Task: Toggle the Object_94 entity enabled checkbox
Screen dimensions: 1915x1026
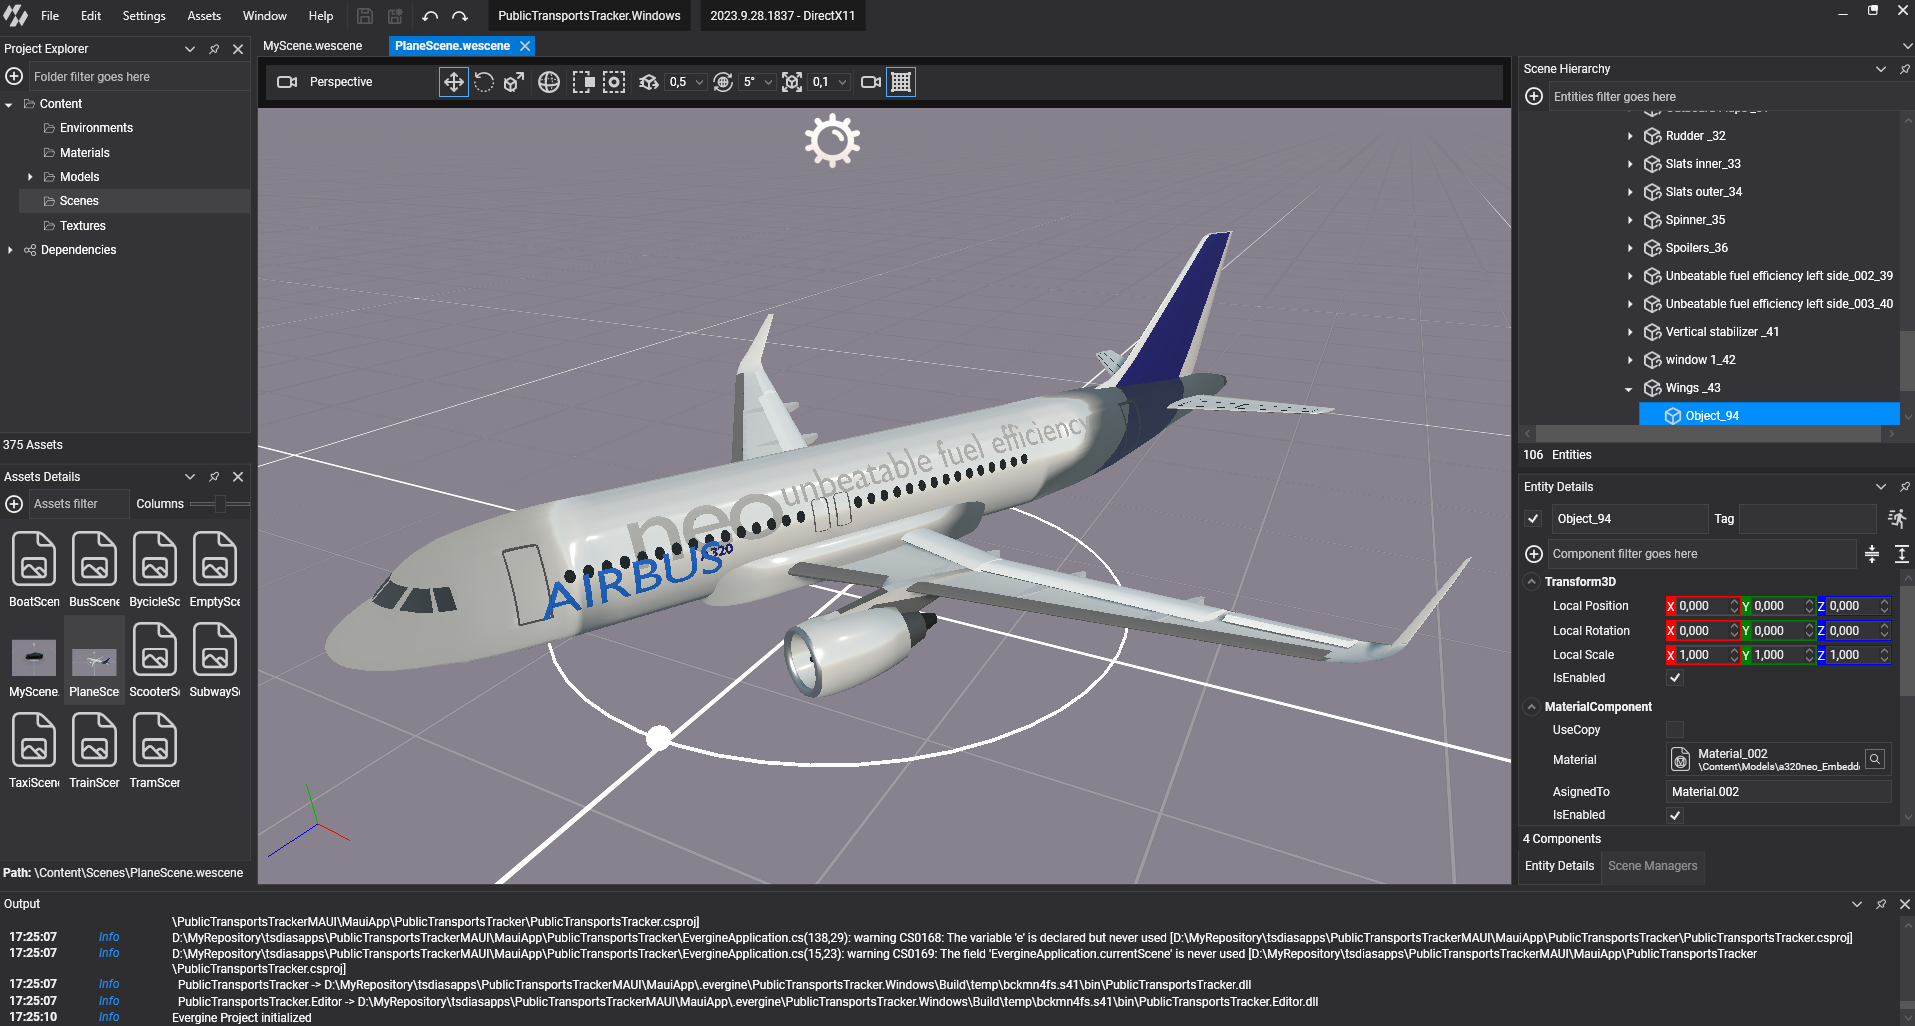Action: [1533, 518]
